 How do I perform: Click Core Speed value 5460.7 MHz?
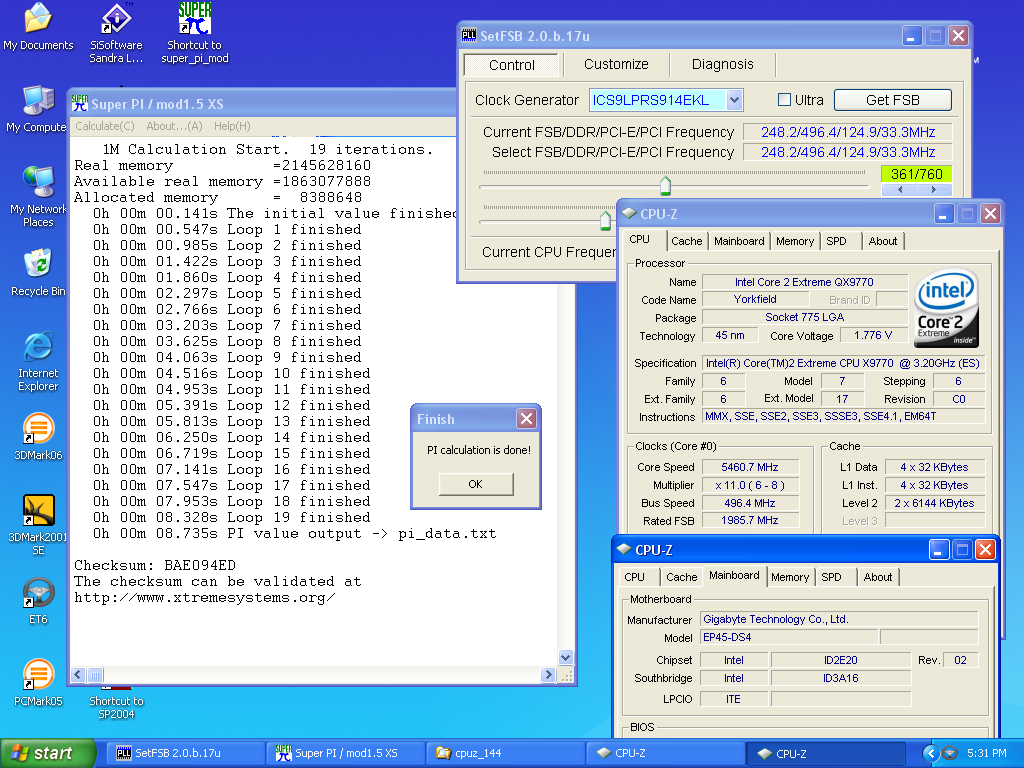(x=750, y=467)
